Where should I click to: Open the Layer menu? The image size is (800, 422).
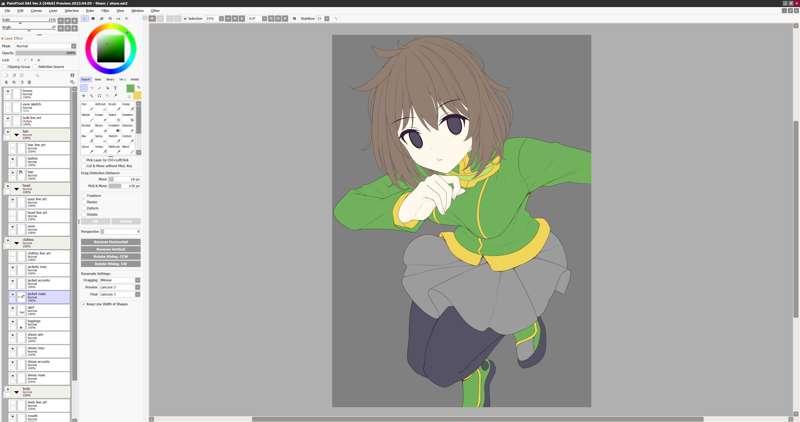[x=53, y=11]
